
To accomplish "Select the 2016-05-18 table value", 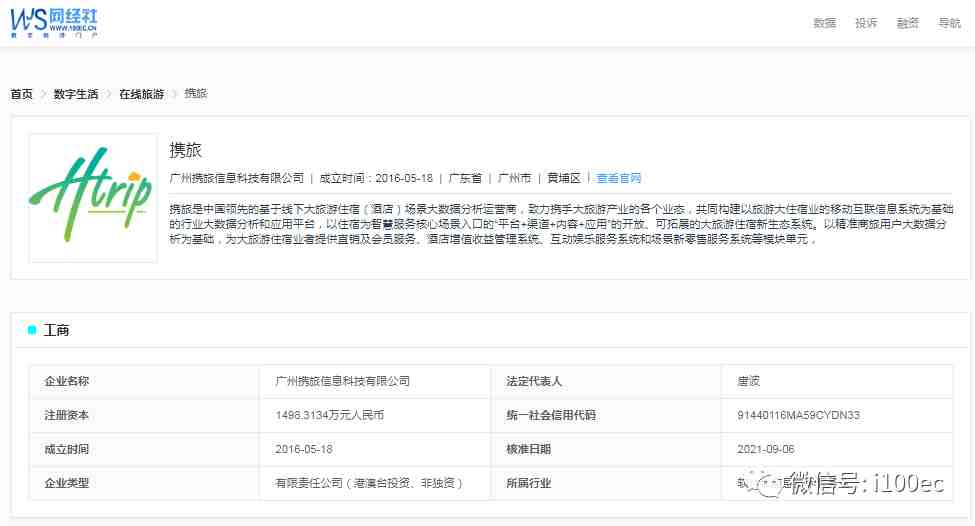I will (x=303, y=449).
